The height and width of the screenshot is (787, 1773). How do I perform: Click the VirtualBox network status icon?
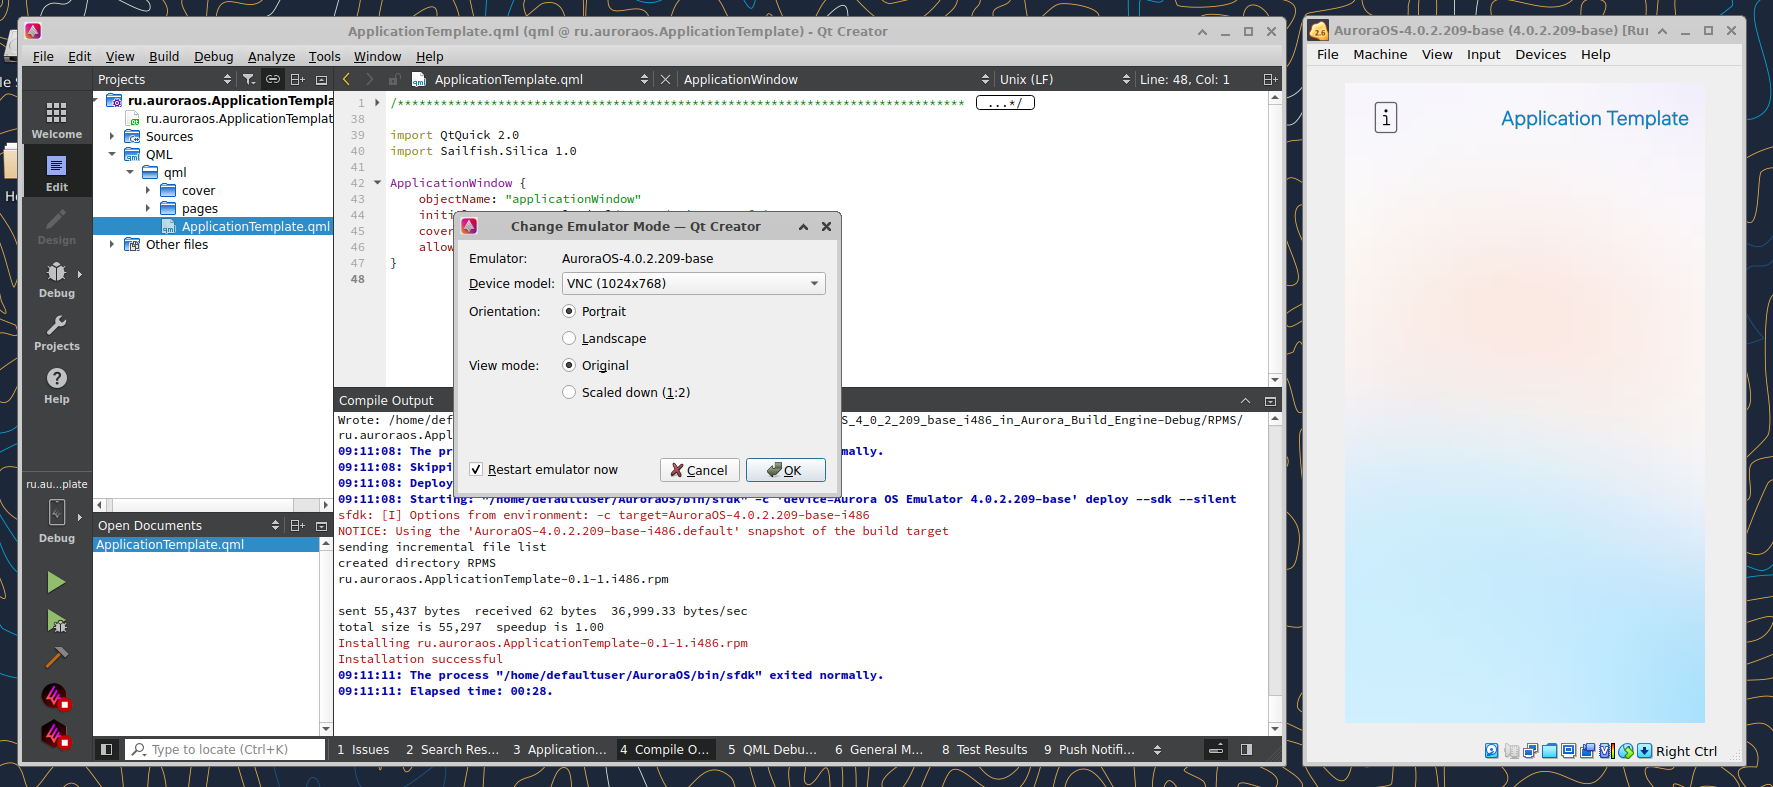1530,751
